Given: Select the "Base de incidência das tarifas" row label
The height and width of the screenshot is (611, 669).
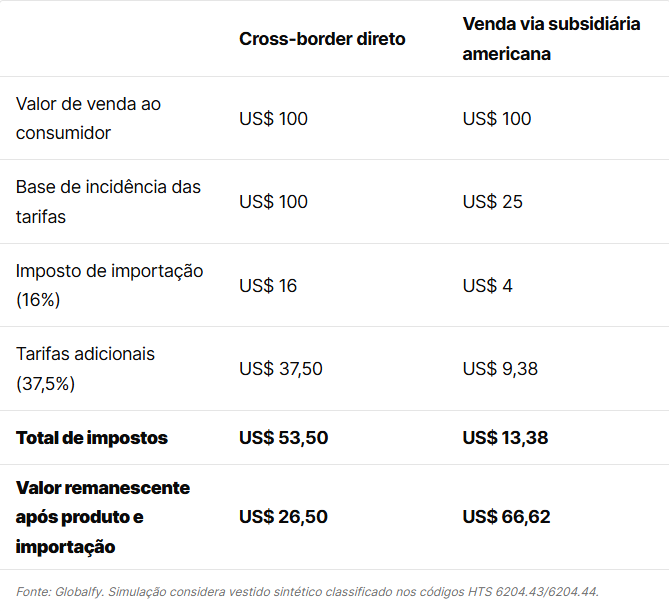Looking at the screenshot, I should pyautogui.click(x=108, y=201).
